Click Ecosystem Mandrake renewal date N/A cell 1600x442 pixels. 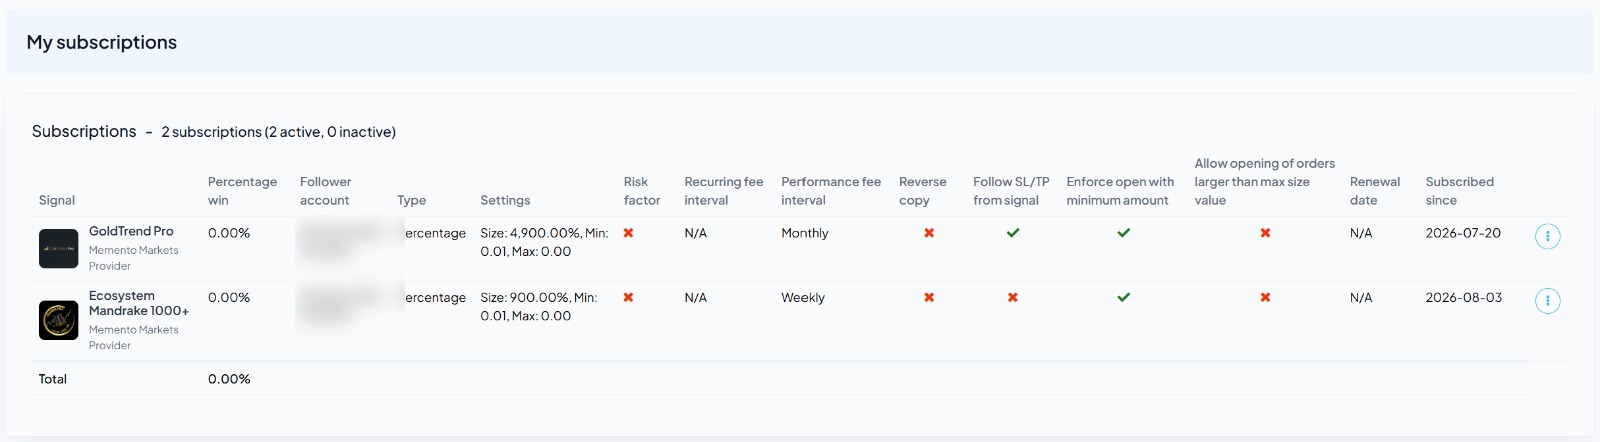(x=1361, y=298)
